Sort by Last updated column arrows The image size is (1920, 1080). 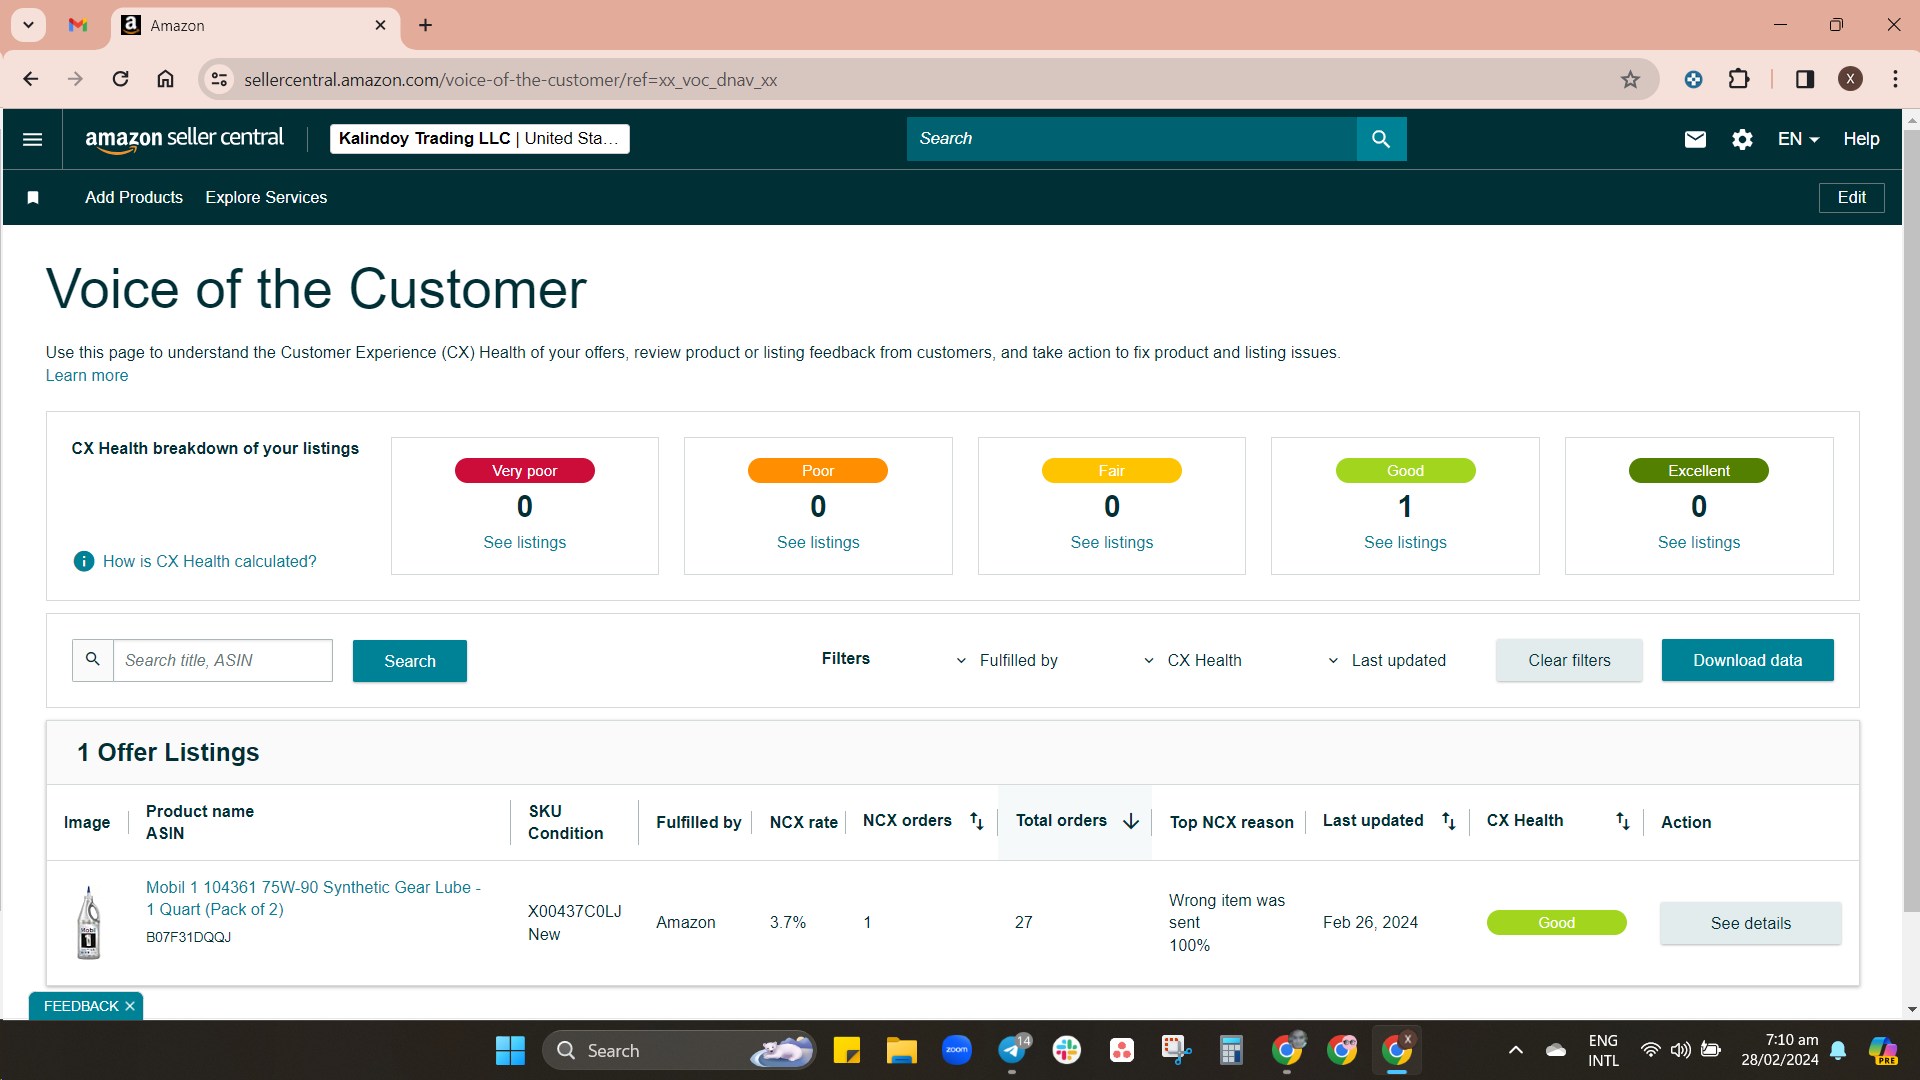coord(1448,821)
